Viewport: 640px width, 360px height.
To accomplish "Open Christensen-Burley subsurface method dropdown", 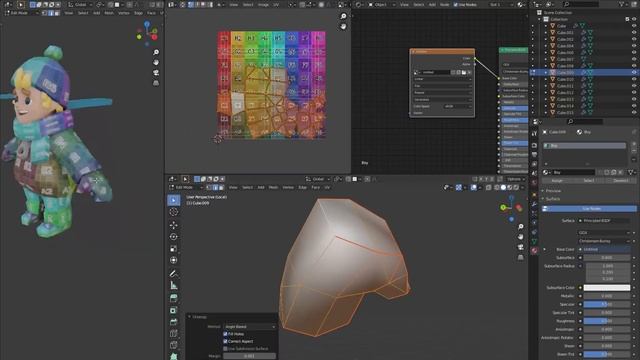I will (604, 241).
